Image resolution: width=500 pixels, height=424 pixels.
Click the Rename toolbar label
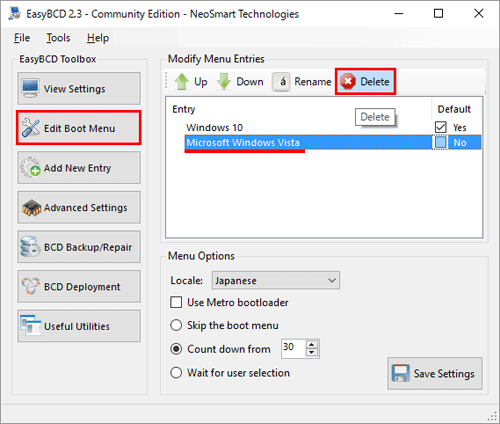tap(313, 82)
